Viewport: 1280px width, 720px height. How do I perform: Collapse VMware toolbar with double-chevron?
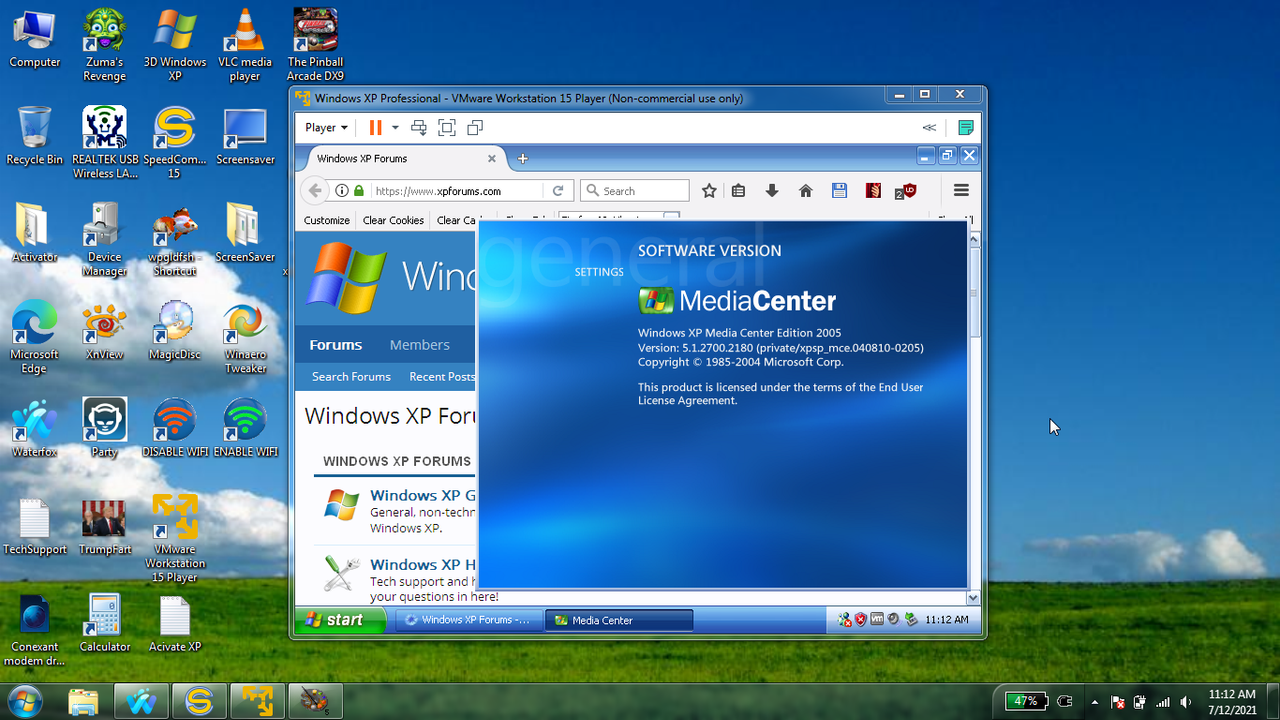point(929,127)
